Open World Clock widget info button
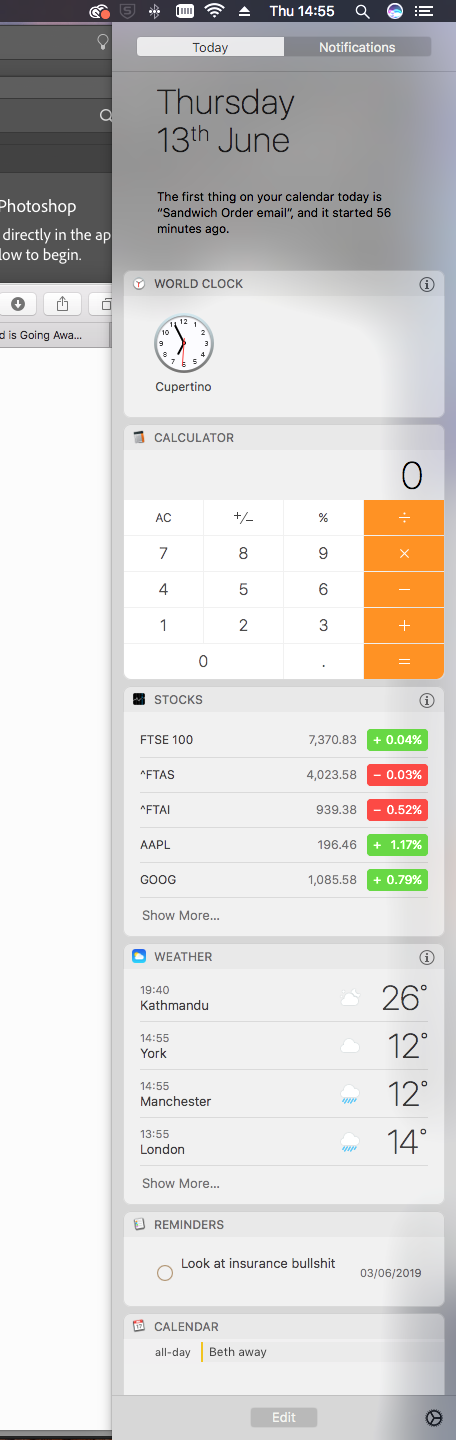Viewport: 456px width, 1440px height. (x=427, y=284)
